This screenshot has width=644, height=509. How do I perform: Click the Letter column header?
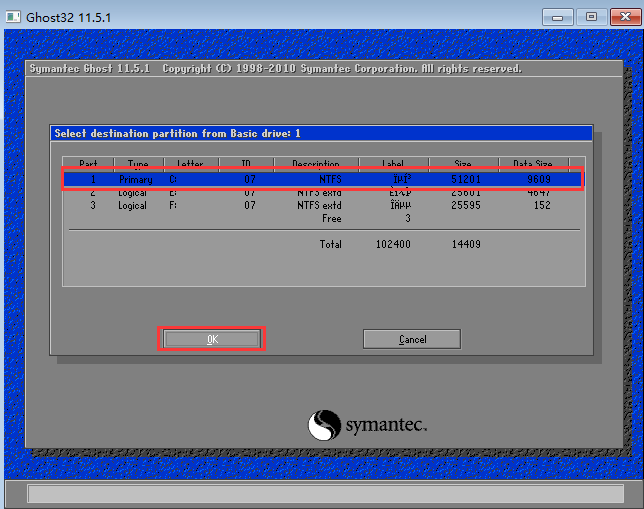[189, 164]
